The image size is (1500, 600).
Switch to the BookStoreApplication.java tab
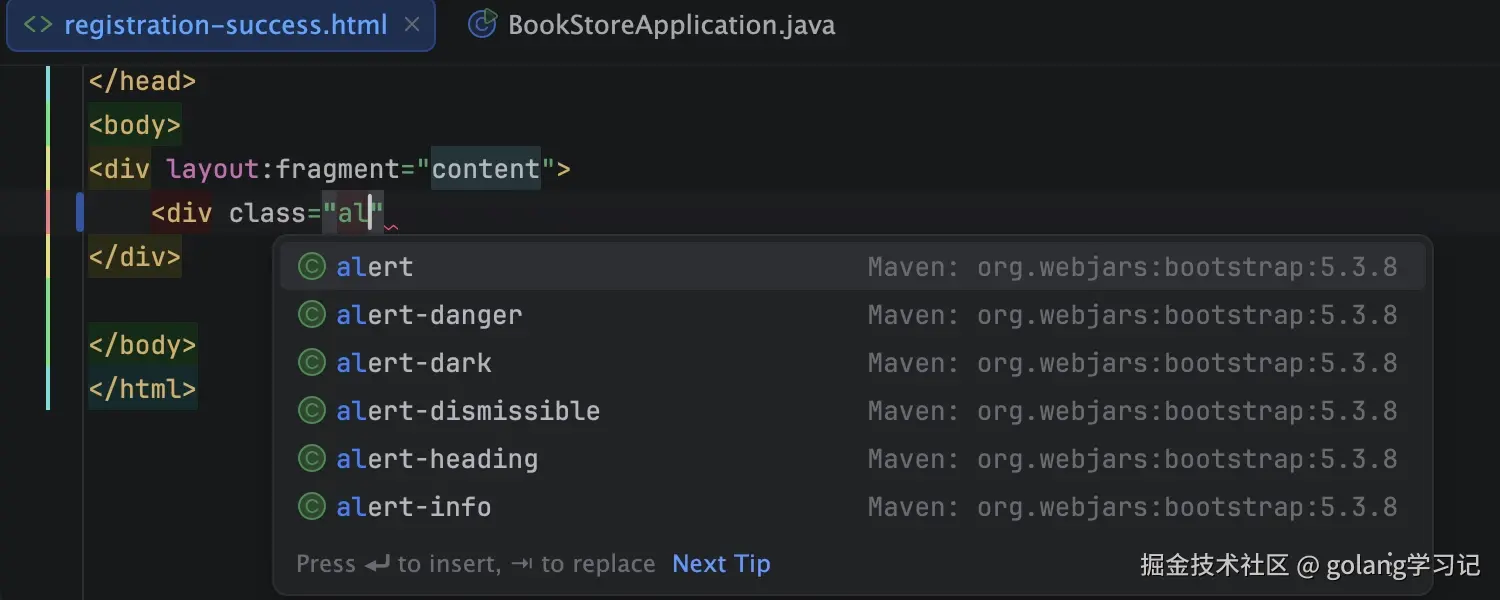670,25
